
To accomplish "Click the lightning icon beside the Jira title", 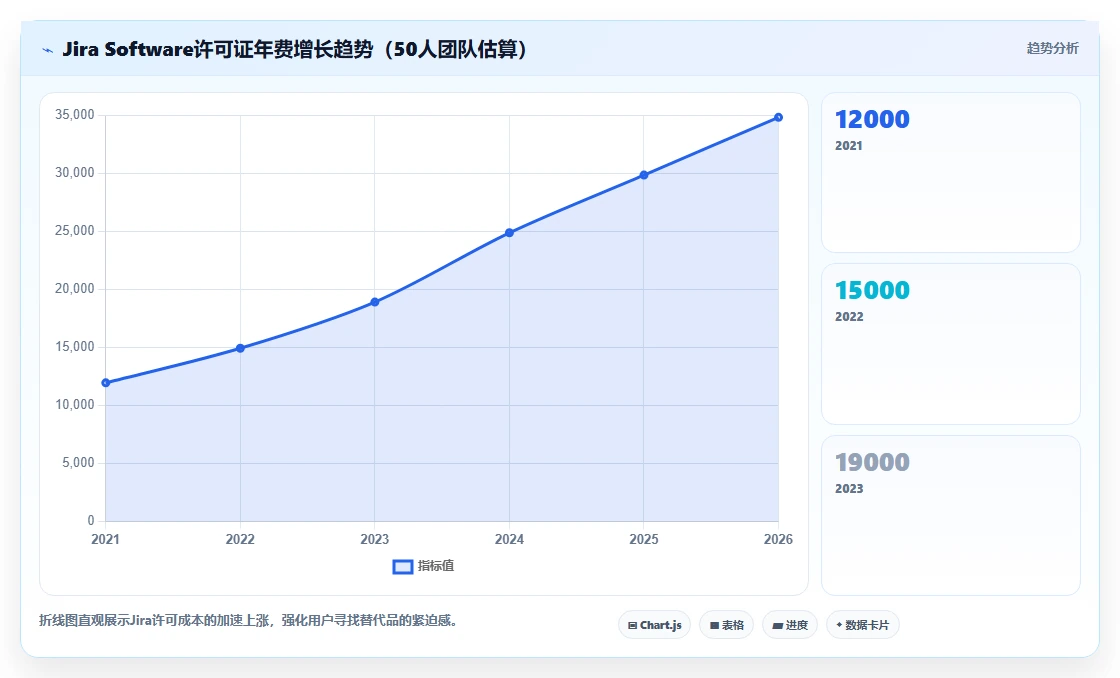I will 48,50.
